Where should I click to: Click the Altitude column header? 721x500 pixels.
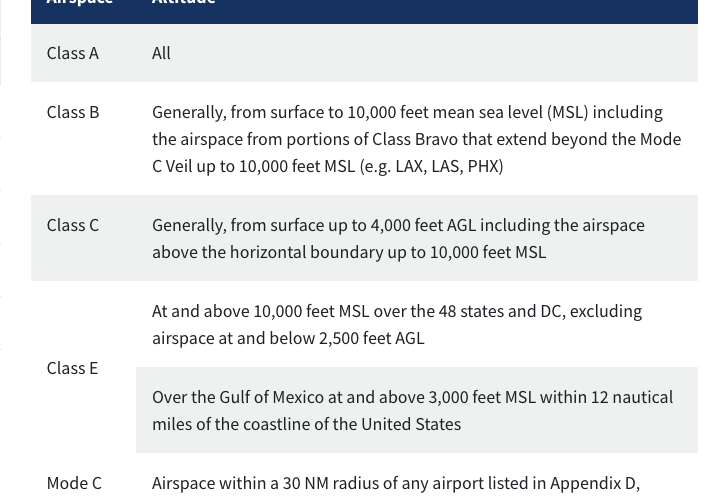[x=183, y=3]
